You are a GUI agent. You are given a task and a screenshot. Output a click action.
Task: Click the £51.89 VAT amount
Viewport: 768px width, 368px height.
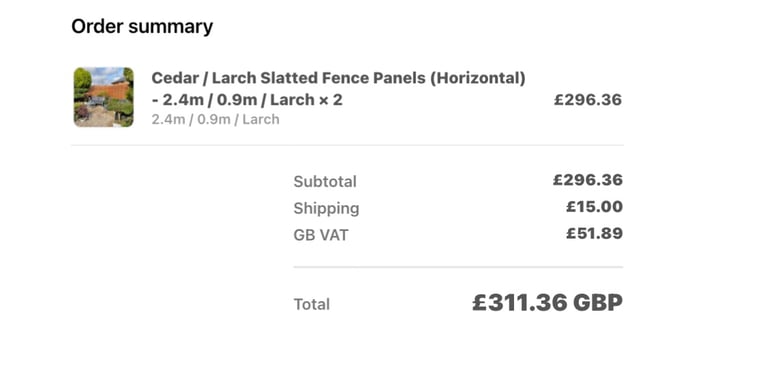(594, 233)
